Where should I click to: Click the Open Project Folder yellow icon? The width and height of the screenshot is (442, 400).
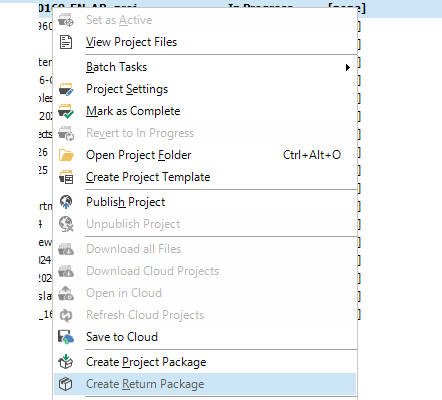pyautogui.click(x=66, y=155)
